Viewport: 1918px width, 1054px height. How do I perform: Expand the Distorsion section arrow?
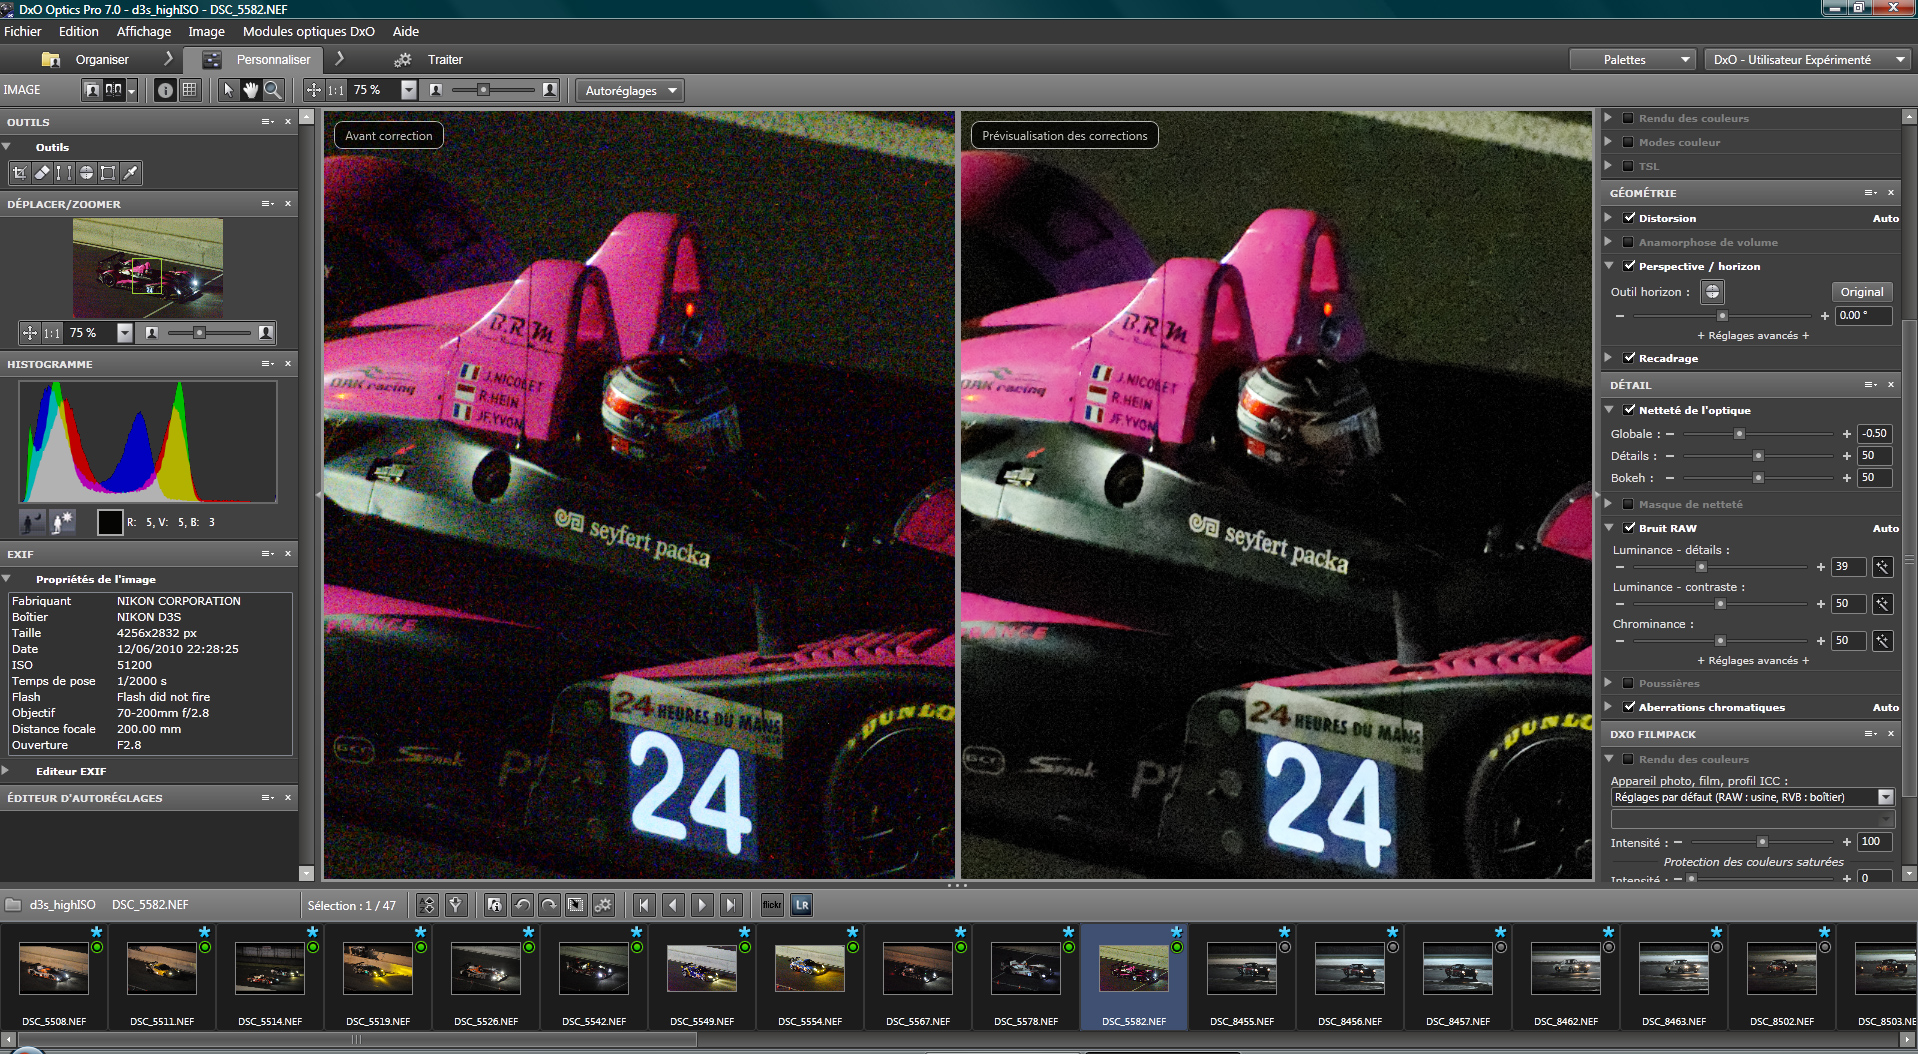(1608, 217)
